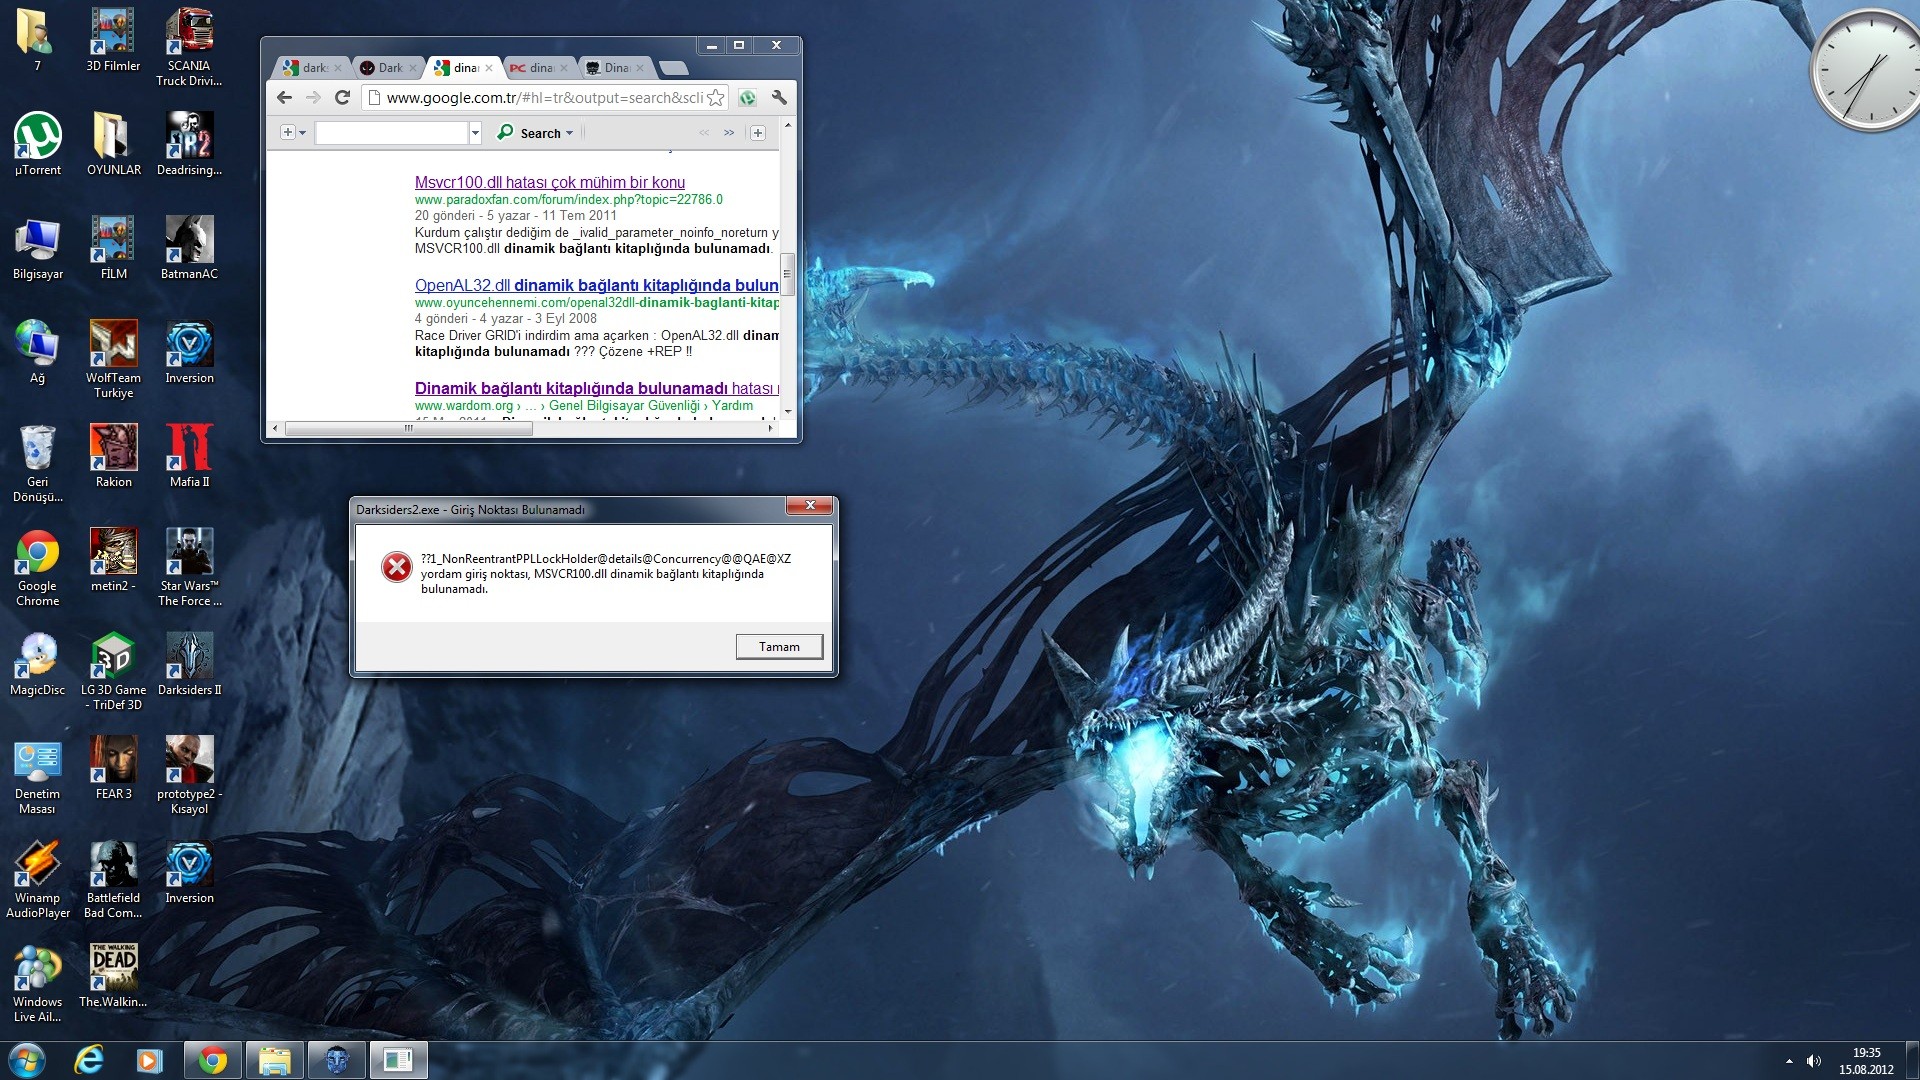Click the page's vertical scrollbar handle

coord(787,274)
